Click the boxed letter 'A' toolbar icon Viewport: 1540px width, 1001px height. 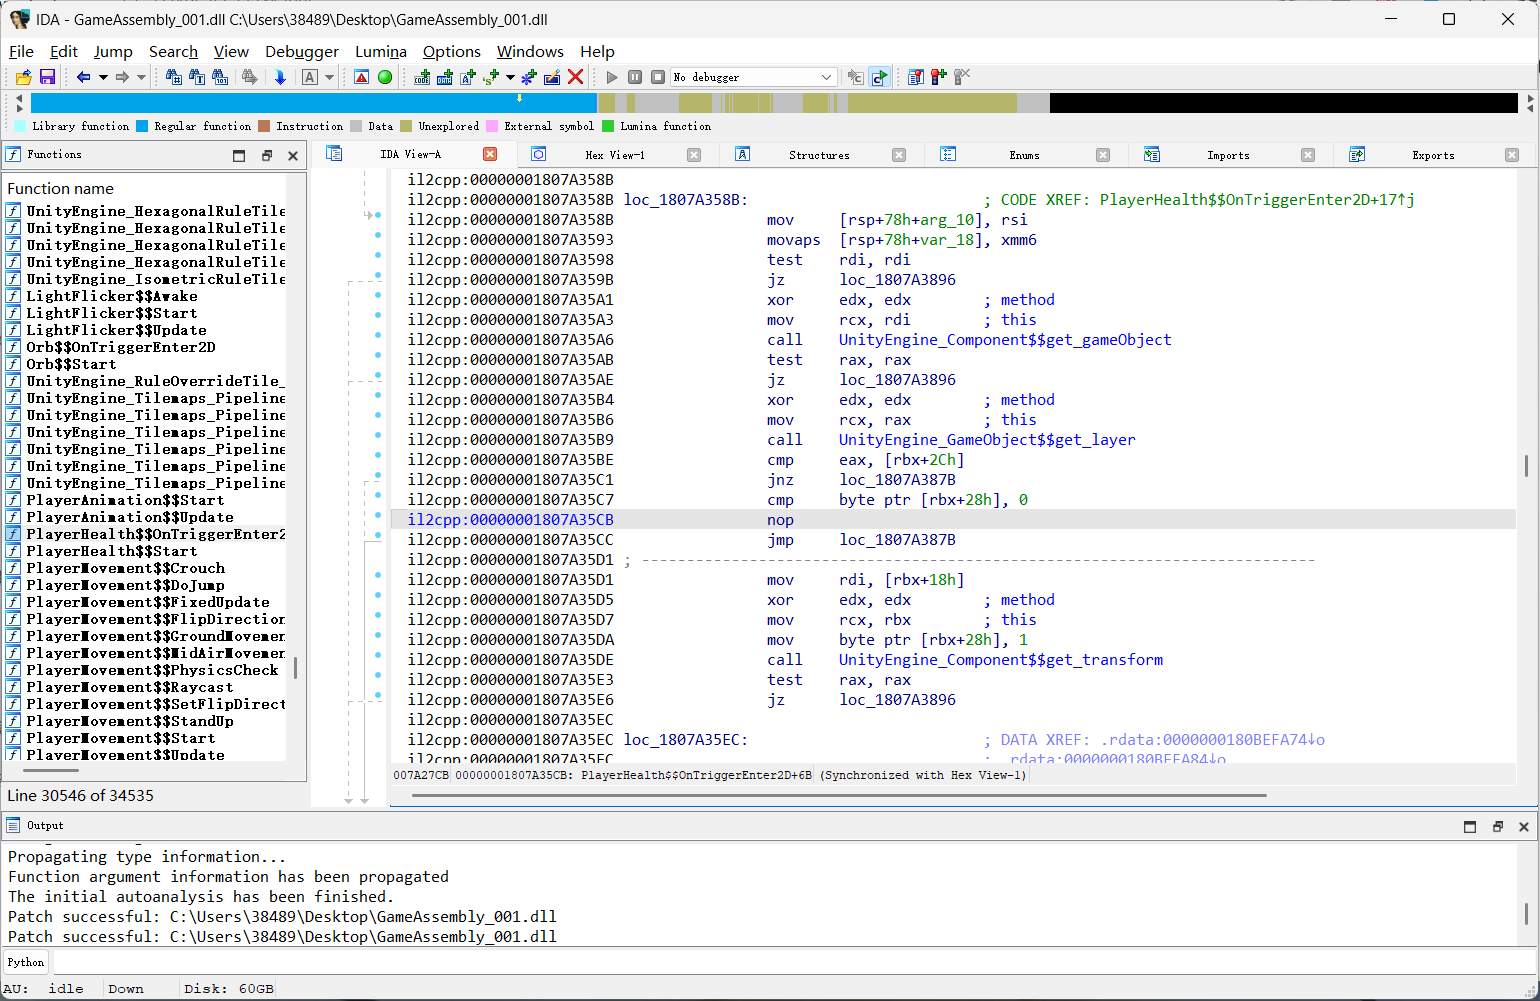[x=310, y=77]
